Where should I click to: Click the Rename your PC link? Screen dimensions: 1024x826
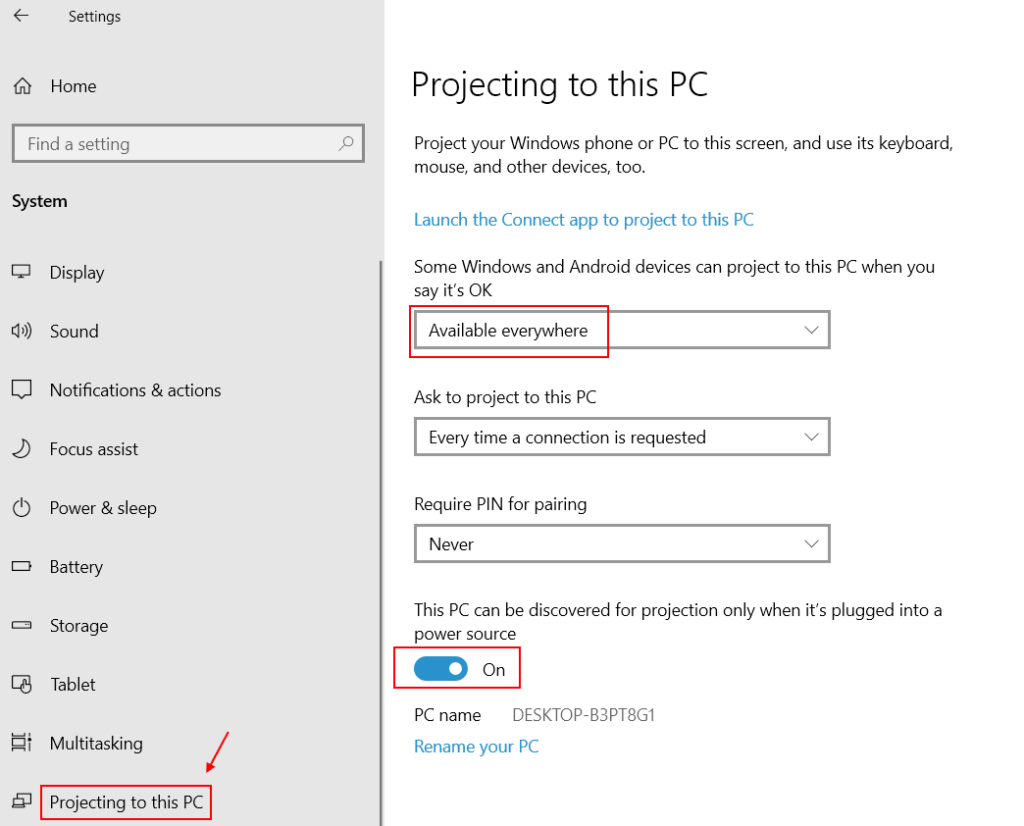[x=476, y=746]
